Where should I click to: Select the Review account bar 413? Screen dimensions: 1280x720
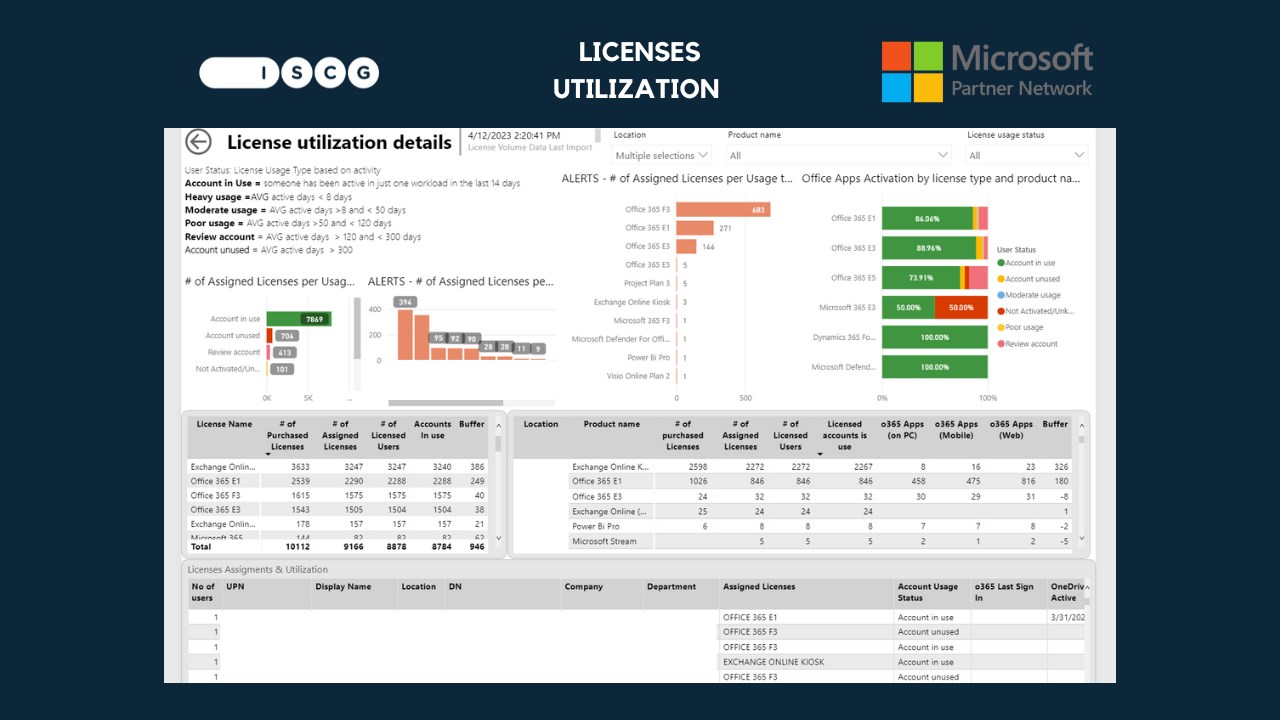pos(269,352)
